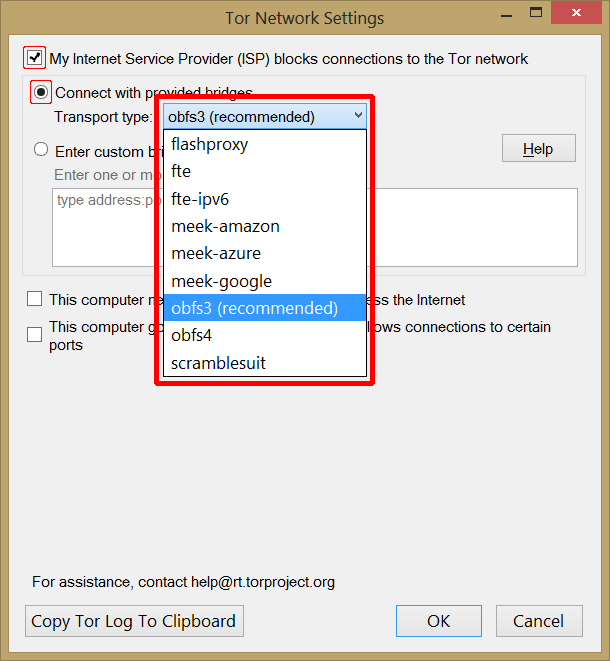Click the Help button
Image resolution: width=610 pixels, height=661 pixels.
click(x=538, y=149)
